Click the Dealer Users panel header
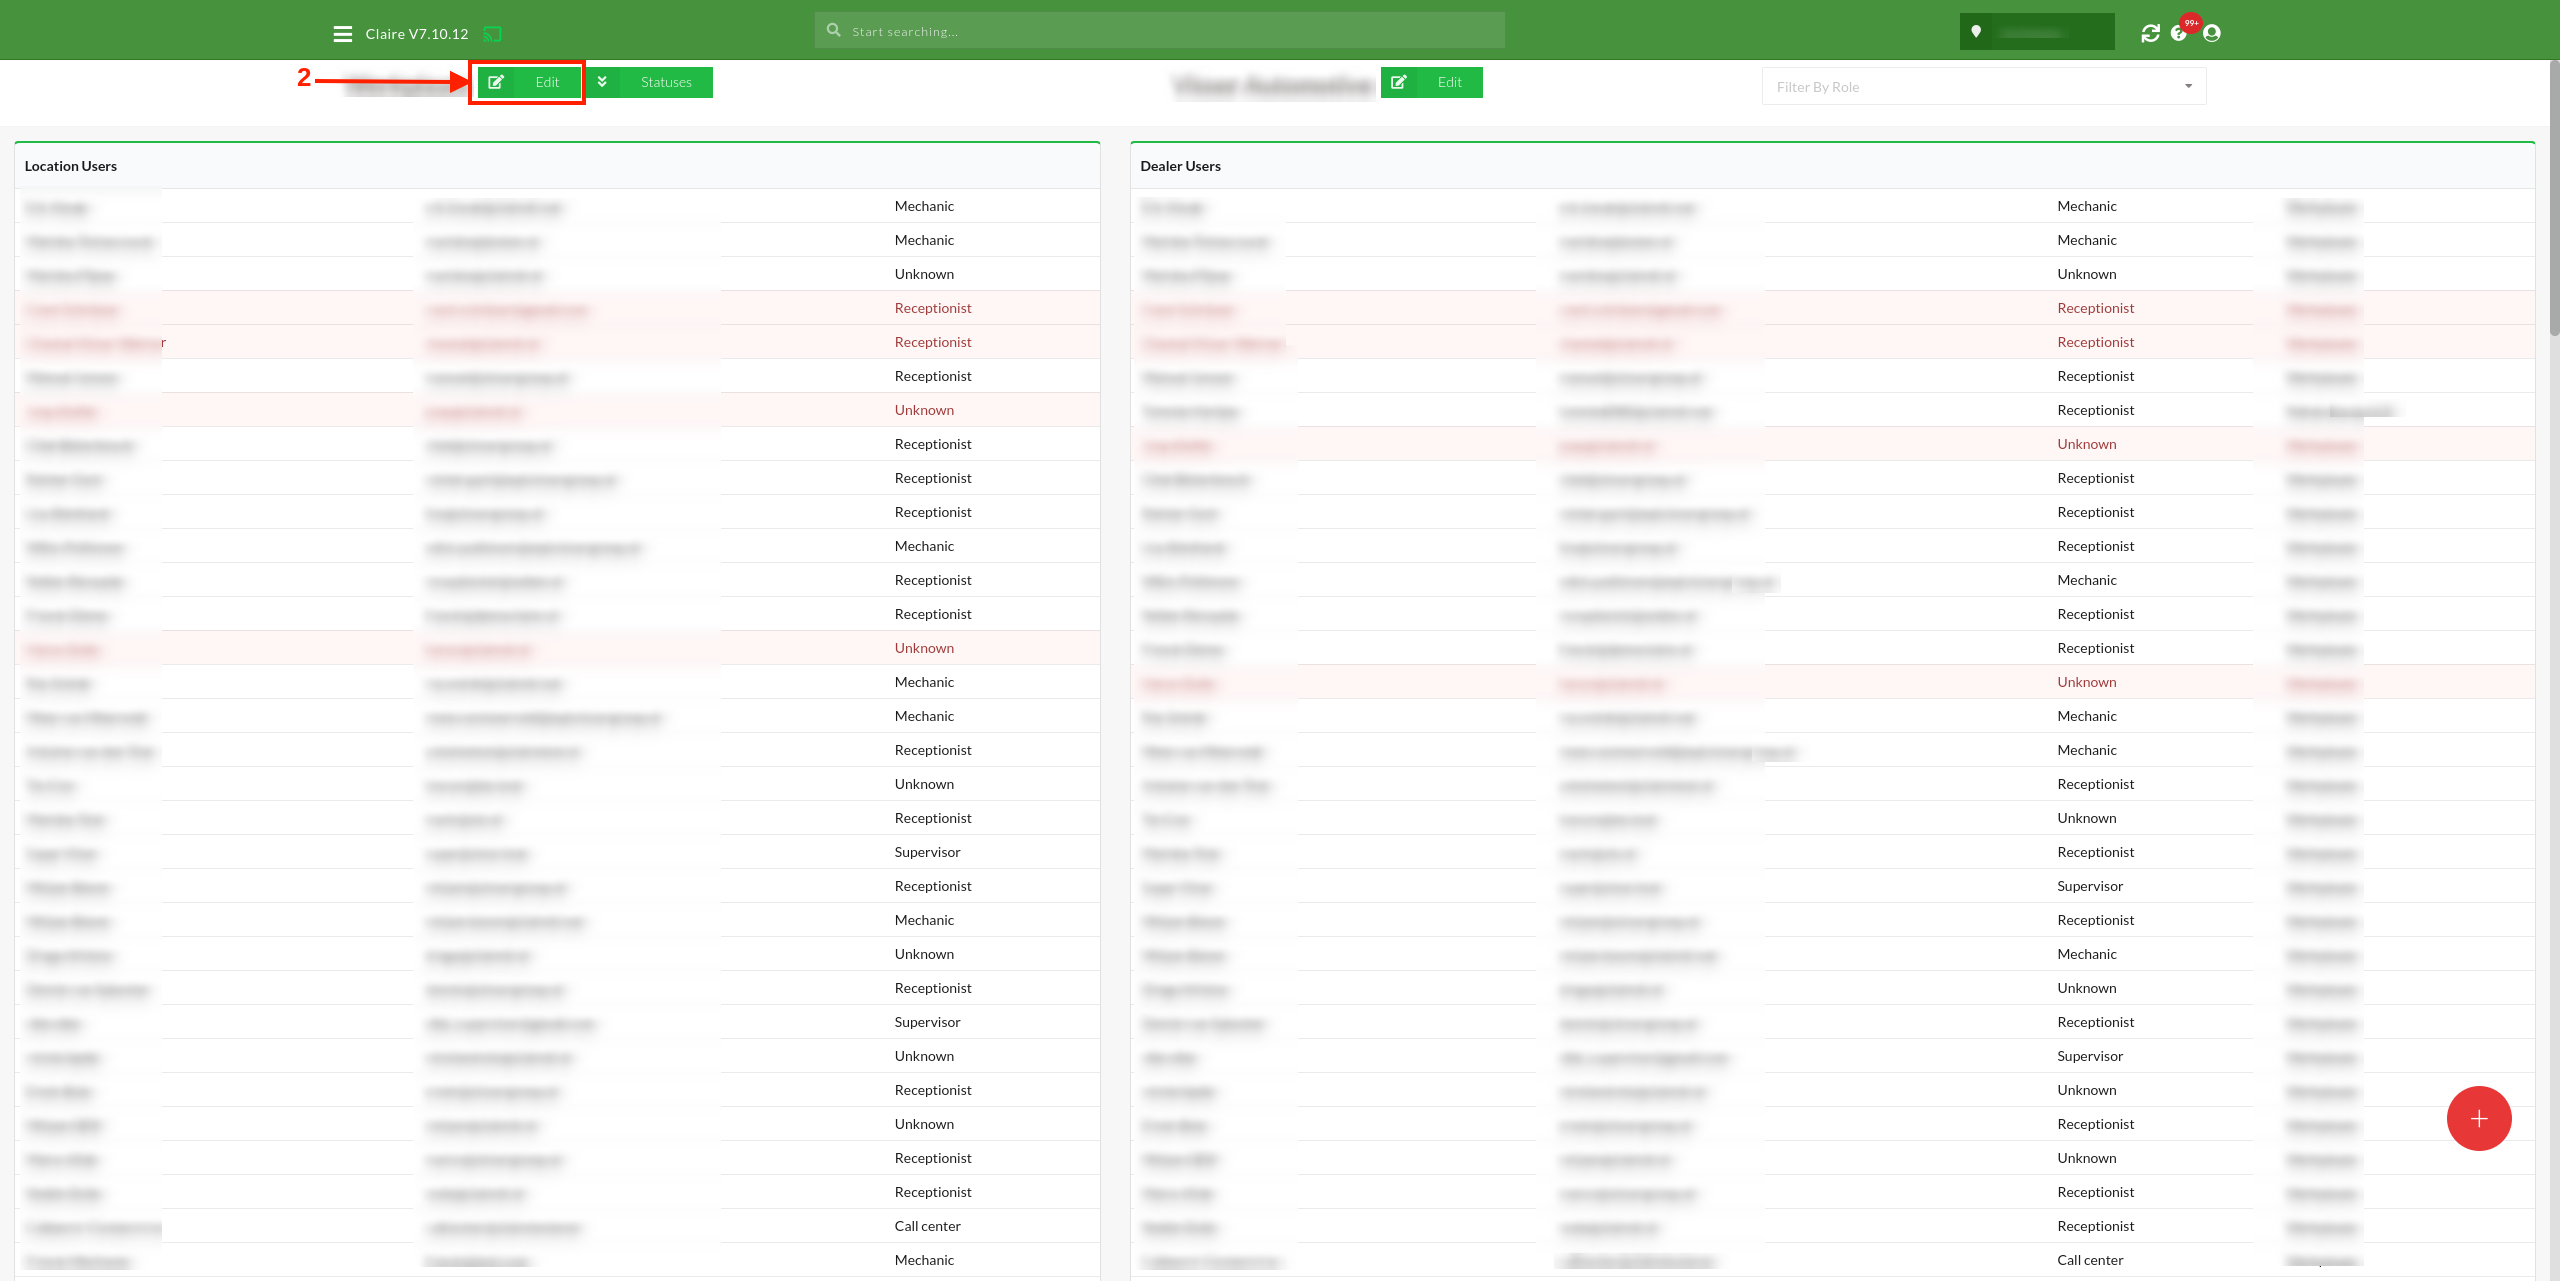This screenshot has height=1281, width=2560. click(1180, 167)
